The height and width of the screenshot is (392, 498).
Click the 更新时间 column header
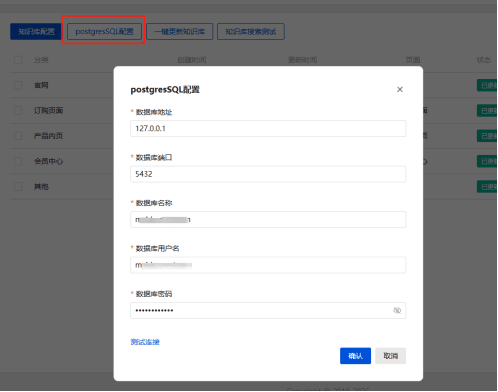(302, 60)
